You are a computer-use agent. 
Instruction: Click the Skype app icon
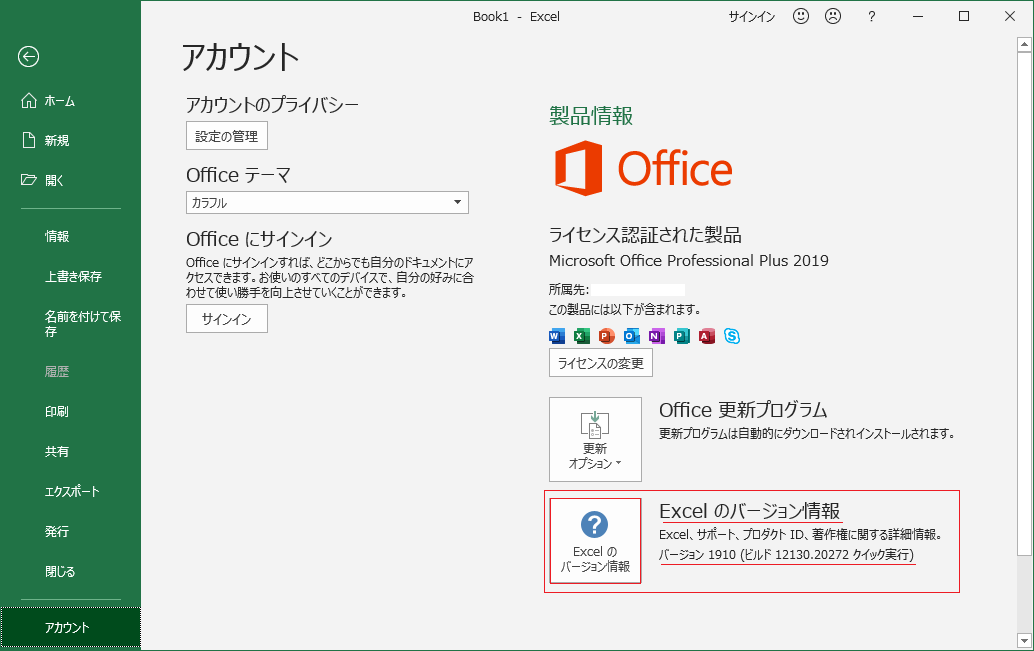731,336
